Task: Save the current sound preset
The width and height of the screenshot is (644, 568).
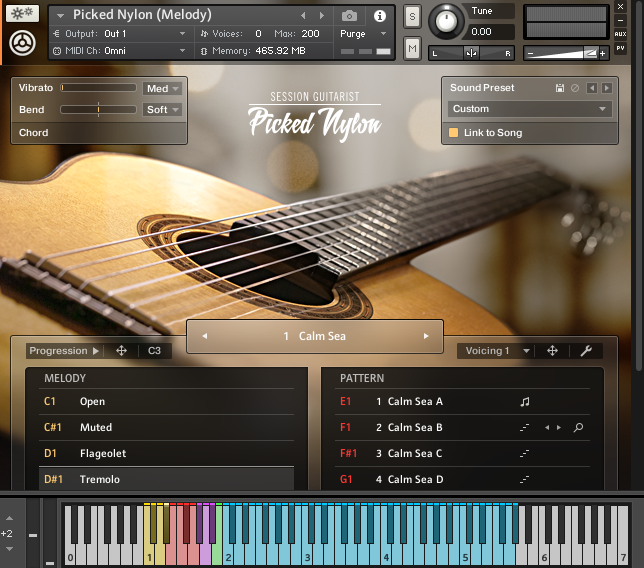Action: coord(561,88)
